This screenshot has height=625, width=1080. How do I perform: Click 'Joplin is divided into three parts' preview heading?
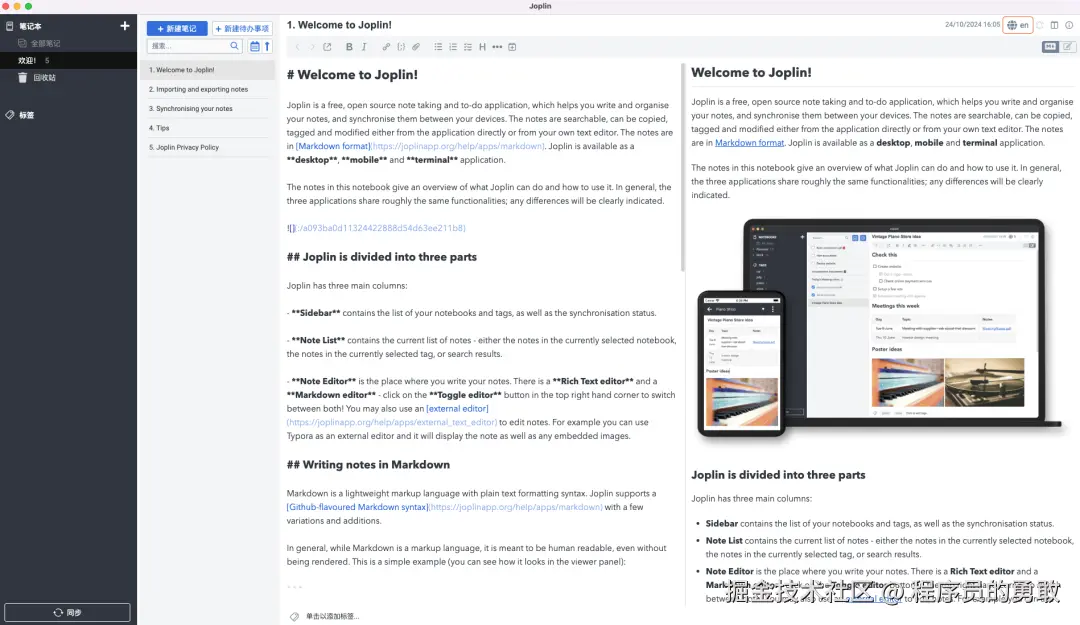pyautogui.click(x=778, y=475)
